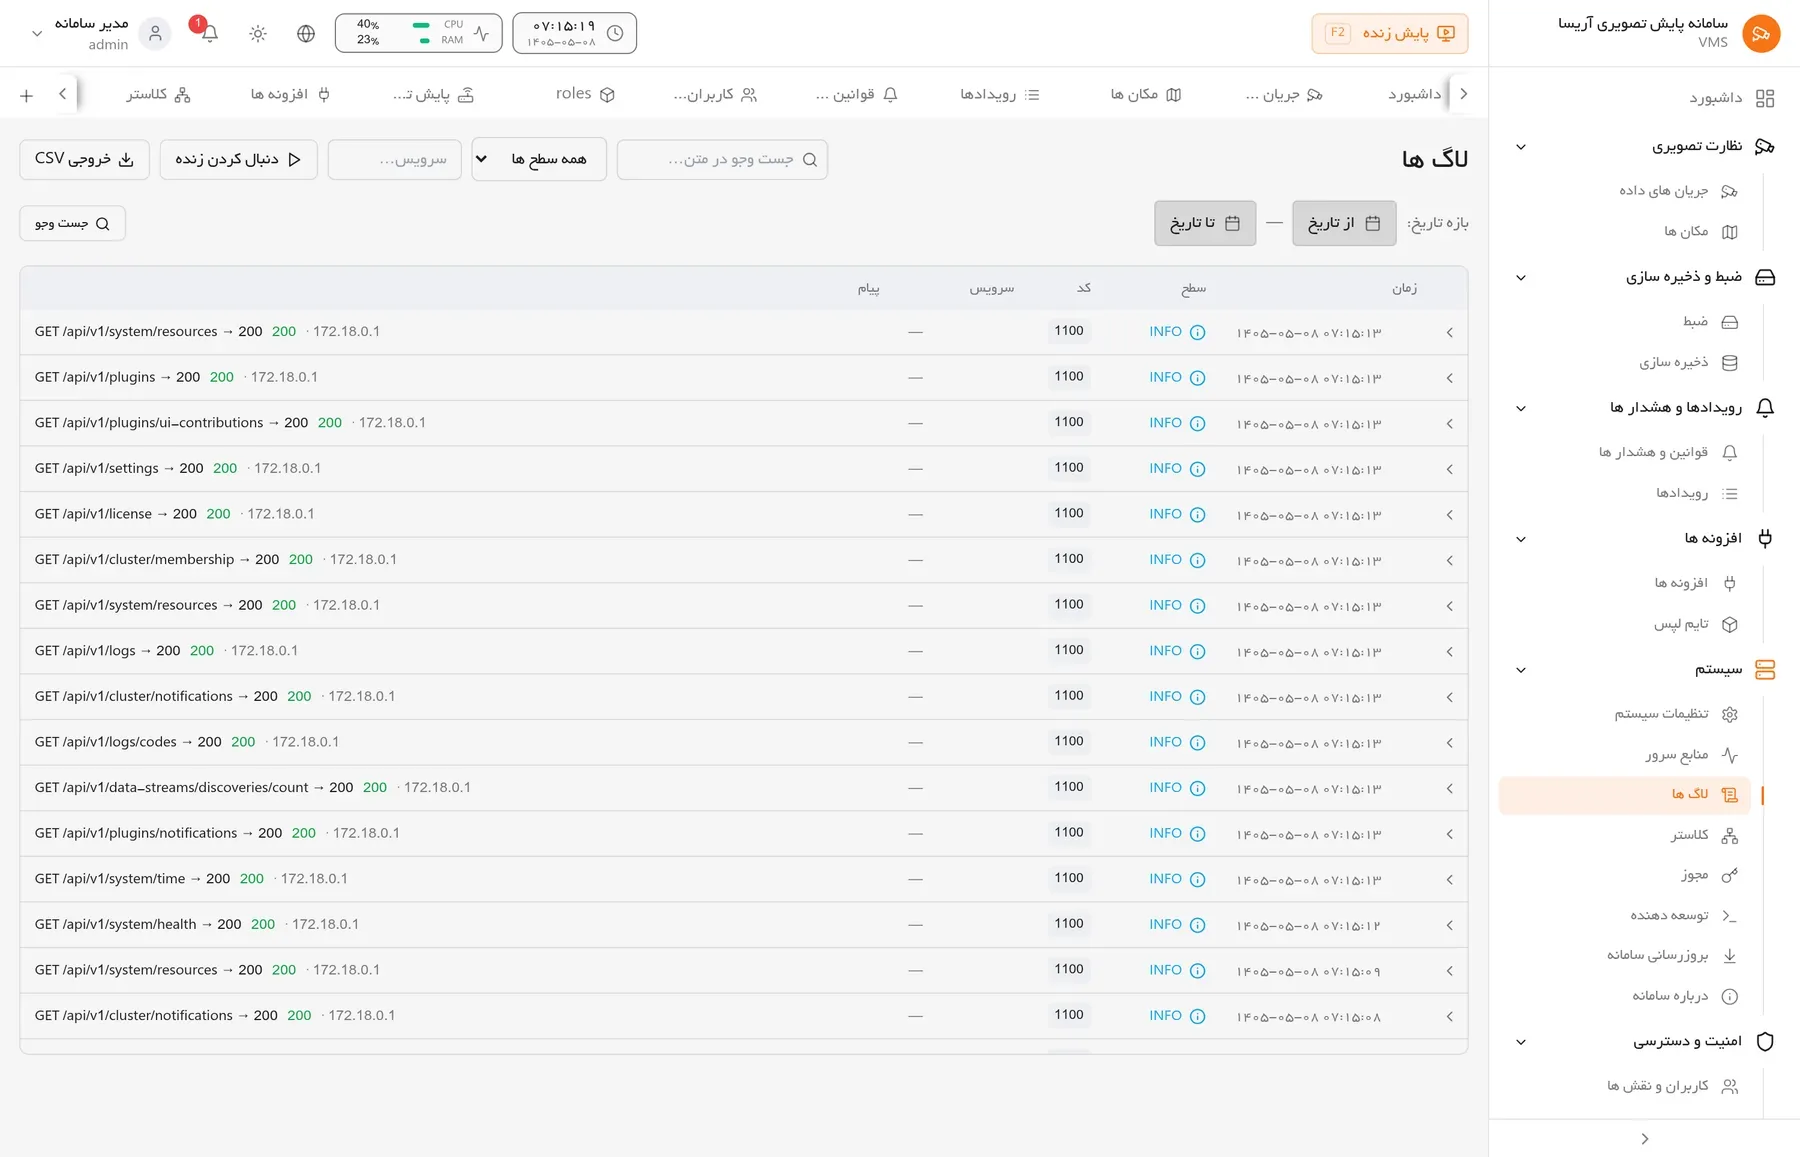Screen dimensions: 1800x1157
Task: Focus the سرویس service filter field
Action: pos(395,159)
